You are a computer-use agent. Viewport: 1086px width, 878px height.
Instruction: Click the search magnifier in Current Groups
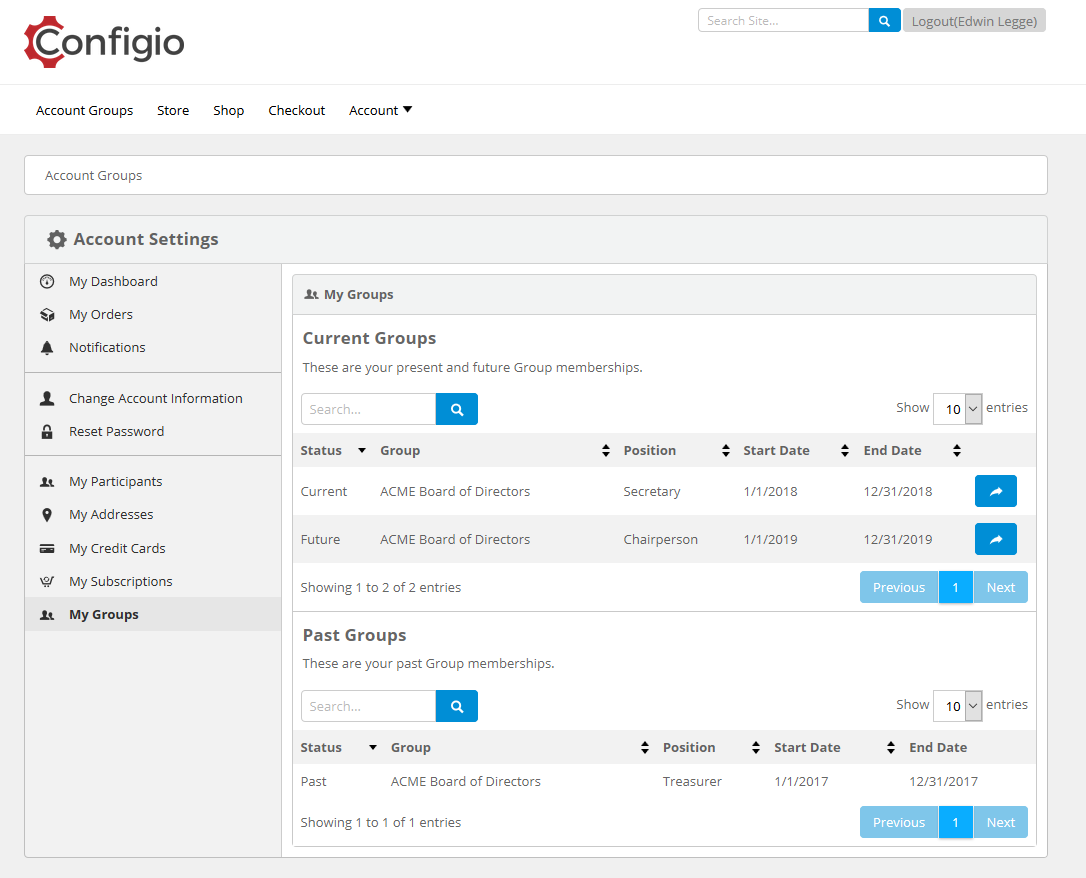pos(456,409)
